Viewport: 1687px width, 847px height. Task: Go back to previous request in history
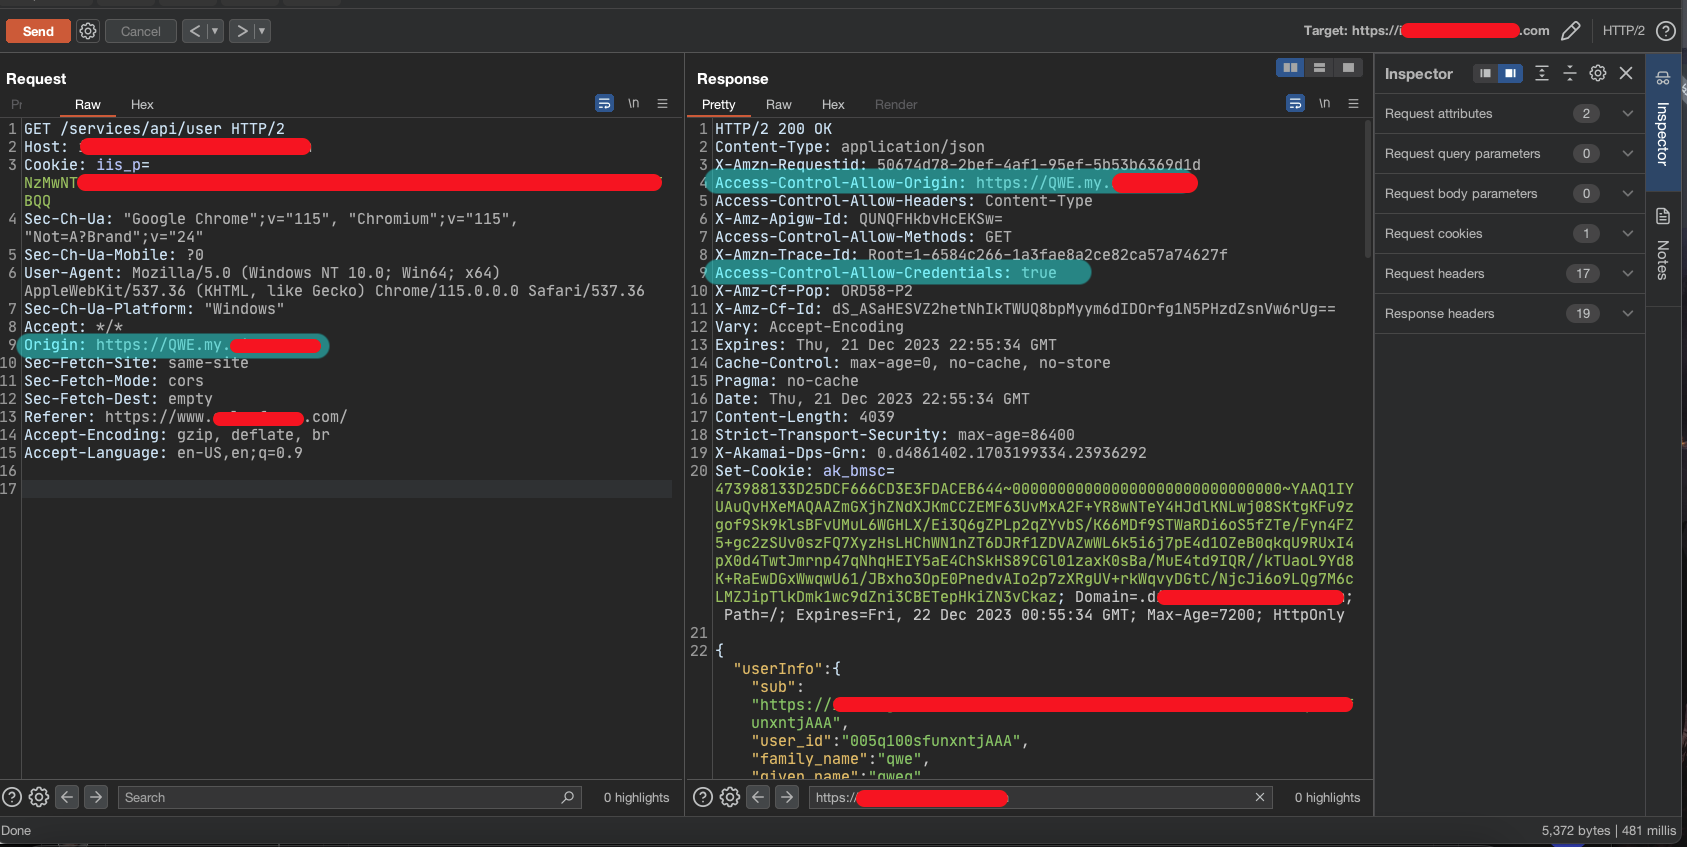pyautogui.click(x=195, y=31)
